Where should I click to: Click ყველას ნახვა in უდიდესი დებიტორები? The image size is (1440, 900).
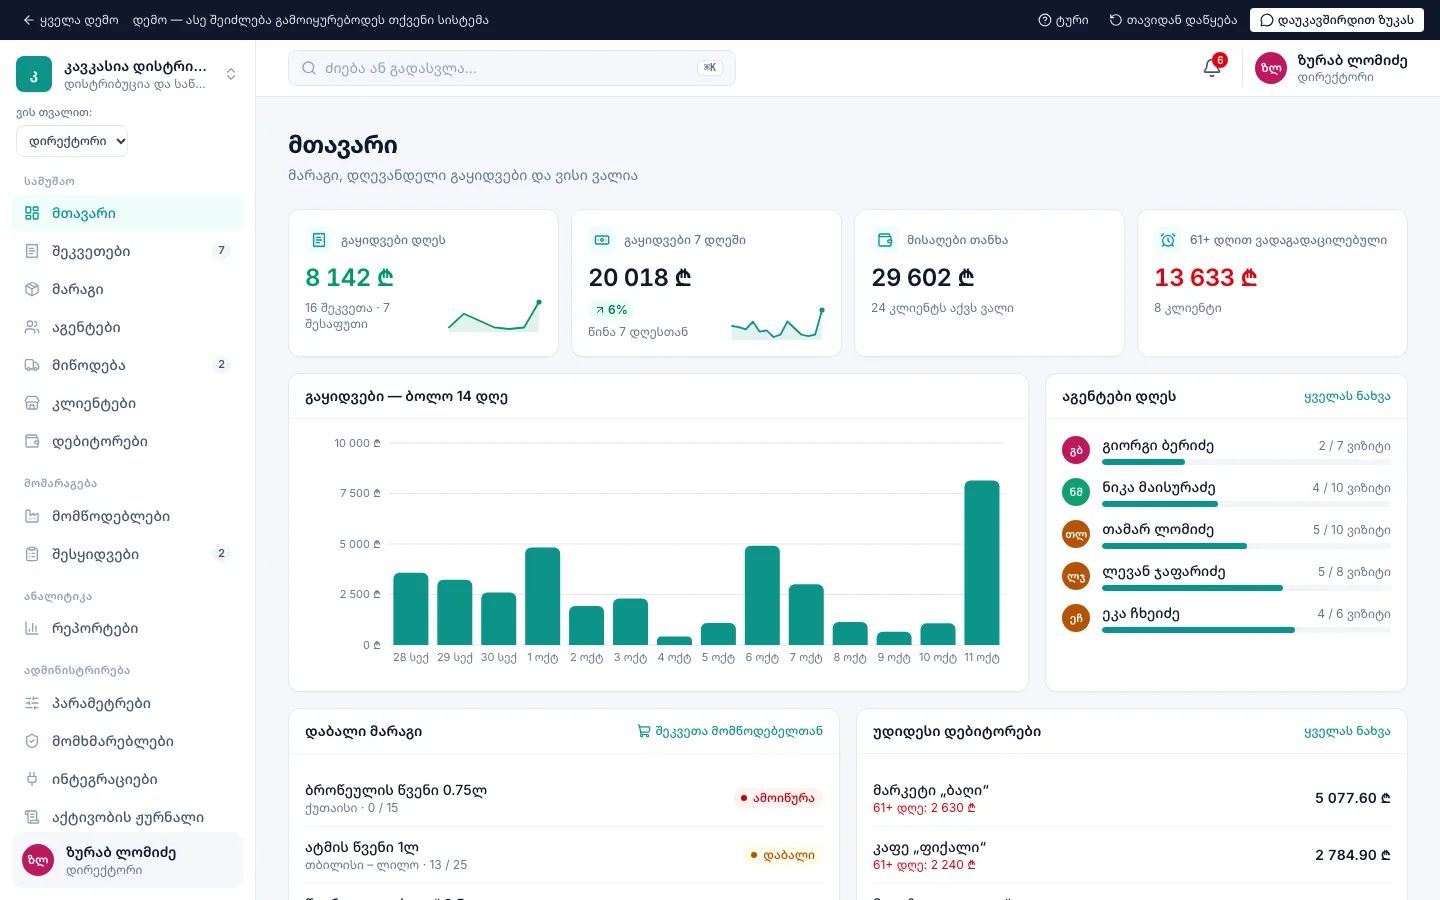click(1347, 731)
